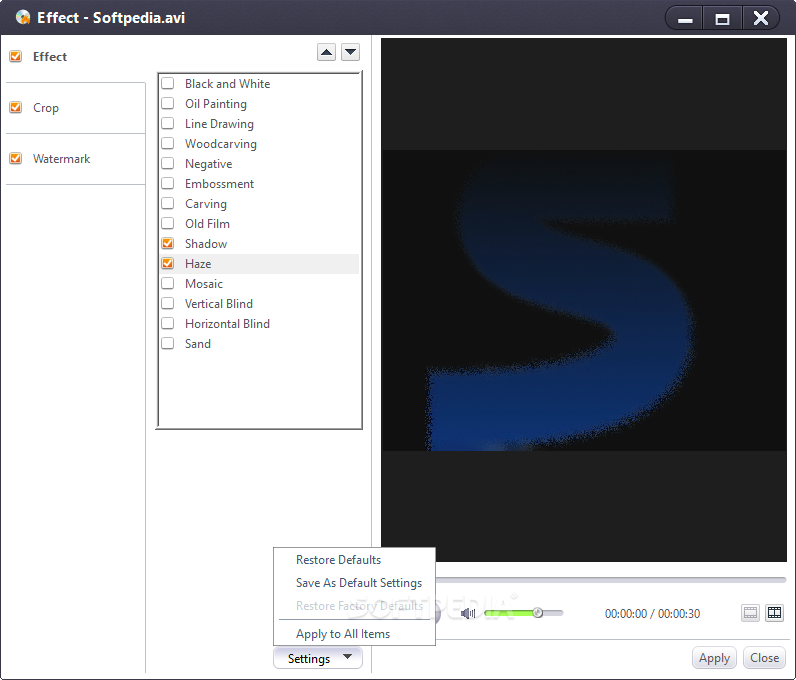Enable the Oil Painting effect

pyautogui.click(x=168, y=104)
